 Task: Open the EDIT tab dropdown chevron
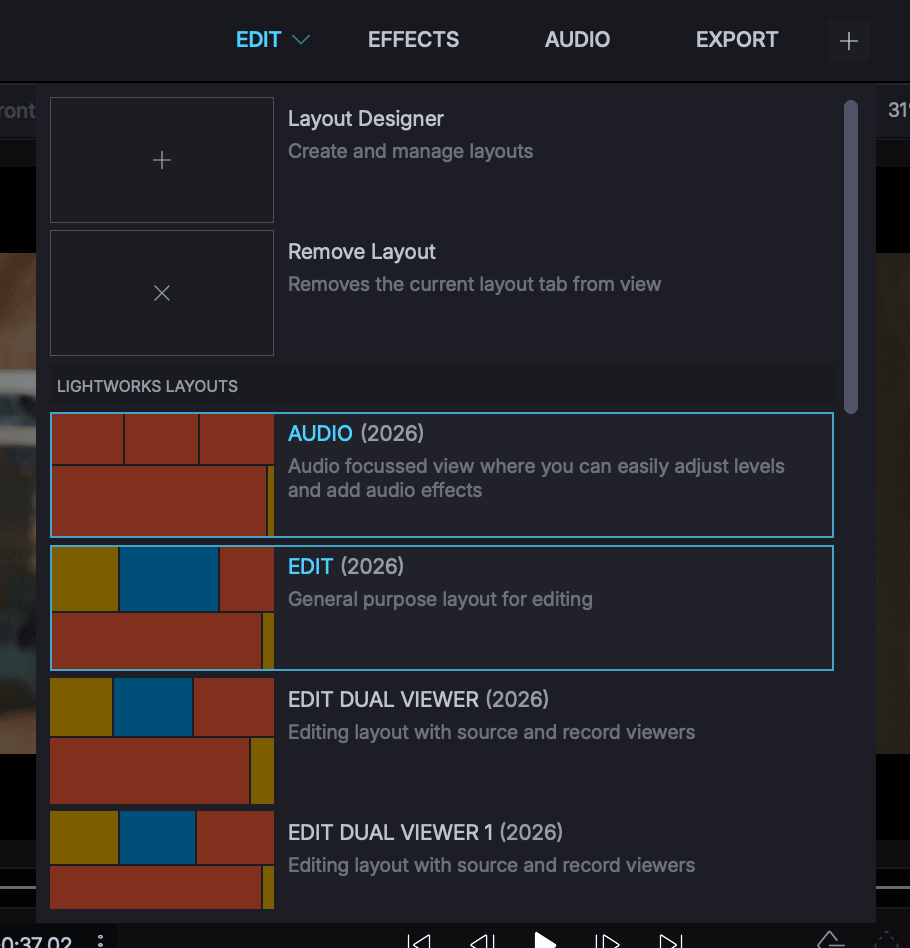click(x=301, y=40)
